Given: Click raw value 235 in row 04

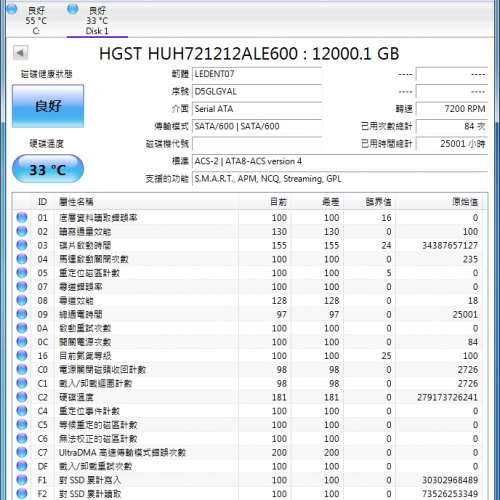Looking at the screenshot, I should [470, 259].
